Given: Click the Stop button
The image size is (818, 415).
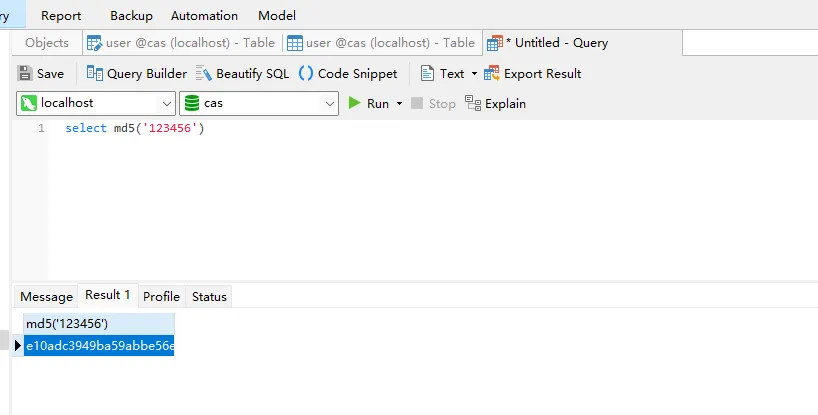Looking at the screenshot, I should click(x=433, y=103).
